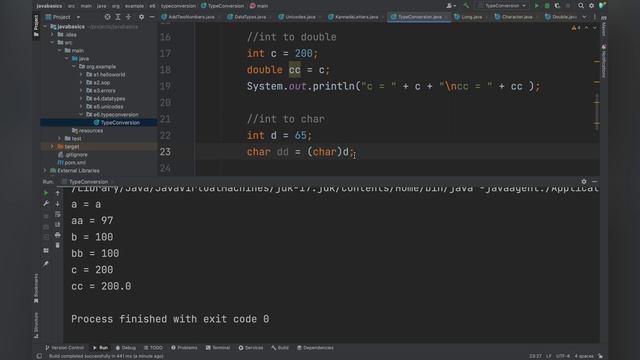The image size is (640, 360).
Task: Run TypeConversion with top green play icon
Action: (x=536, y=6)
